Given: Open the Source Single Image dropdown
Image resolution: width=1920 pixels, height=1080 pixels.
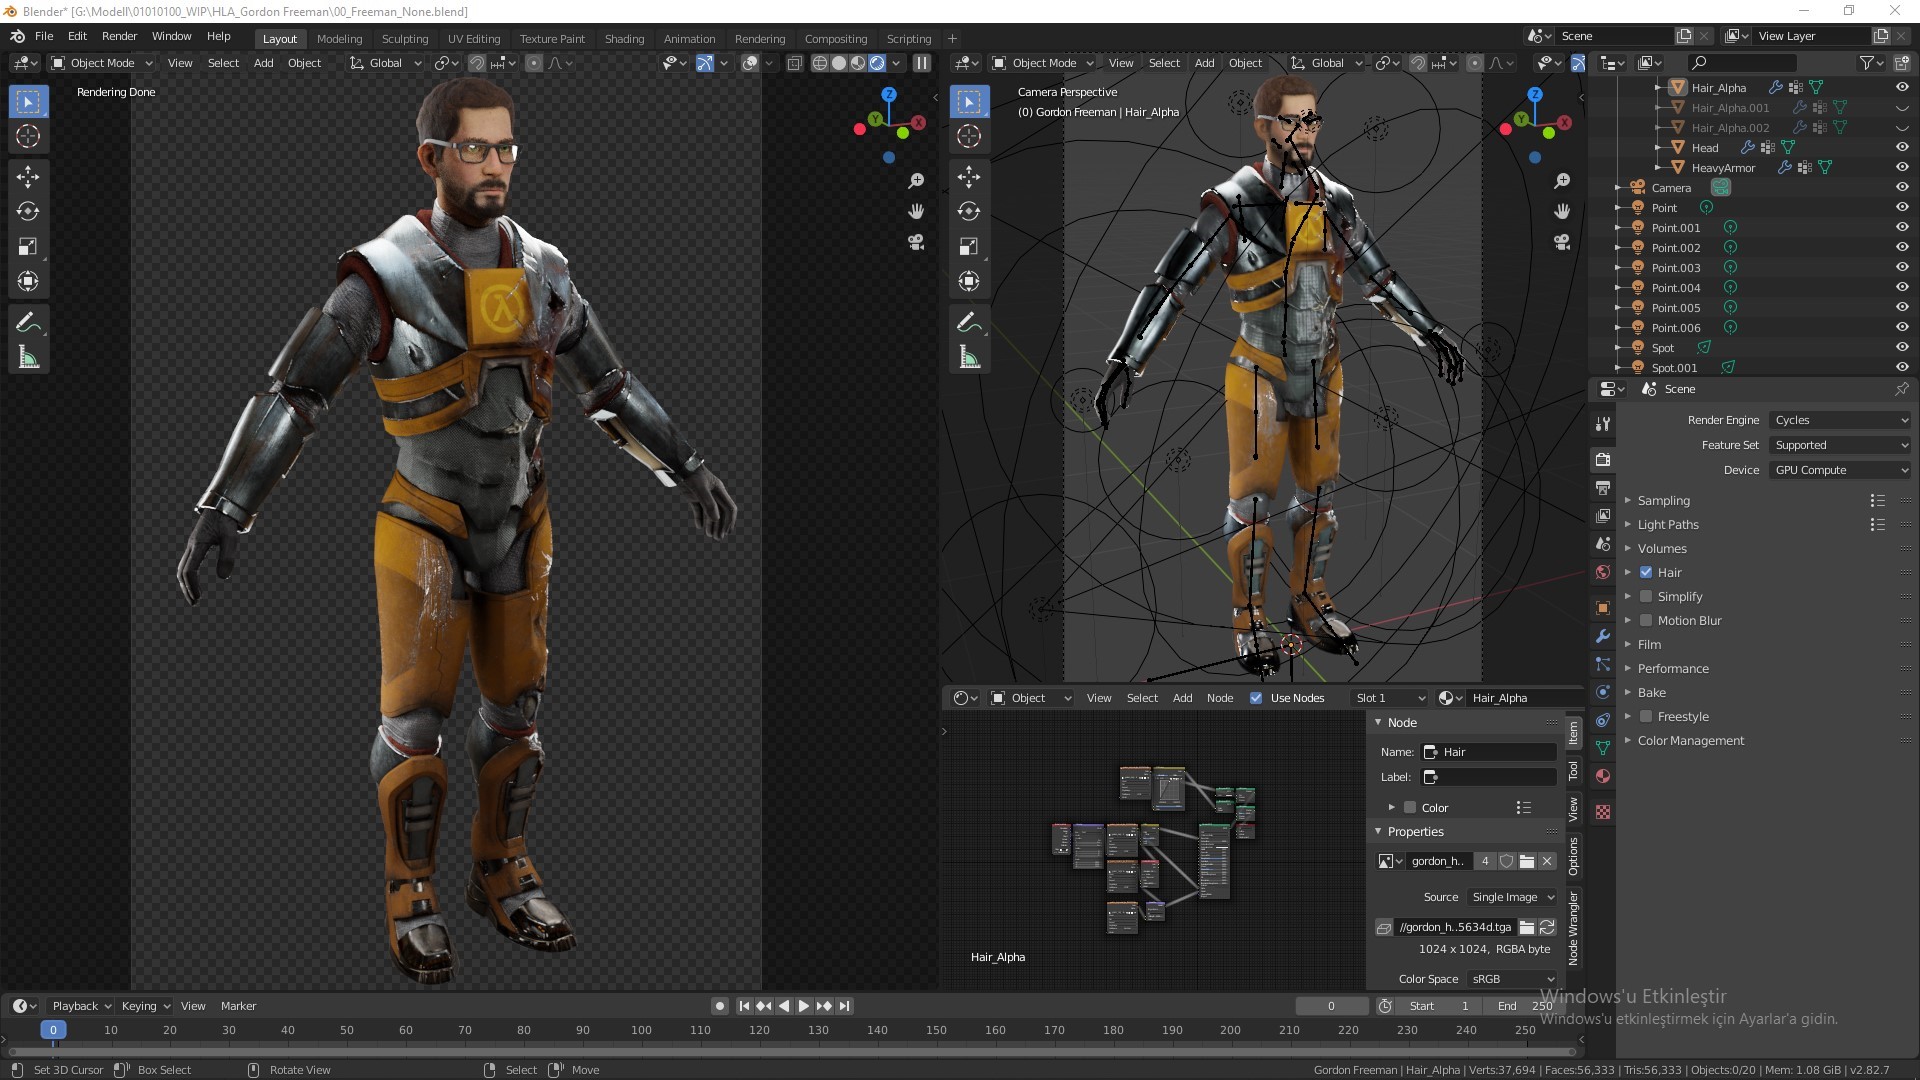Looking at the screenshot, I should click(1513, 897).
